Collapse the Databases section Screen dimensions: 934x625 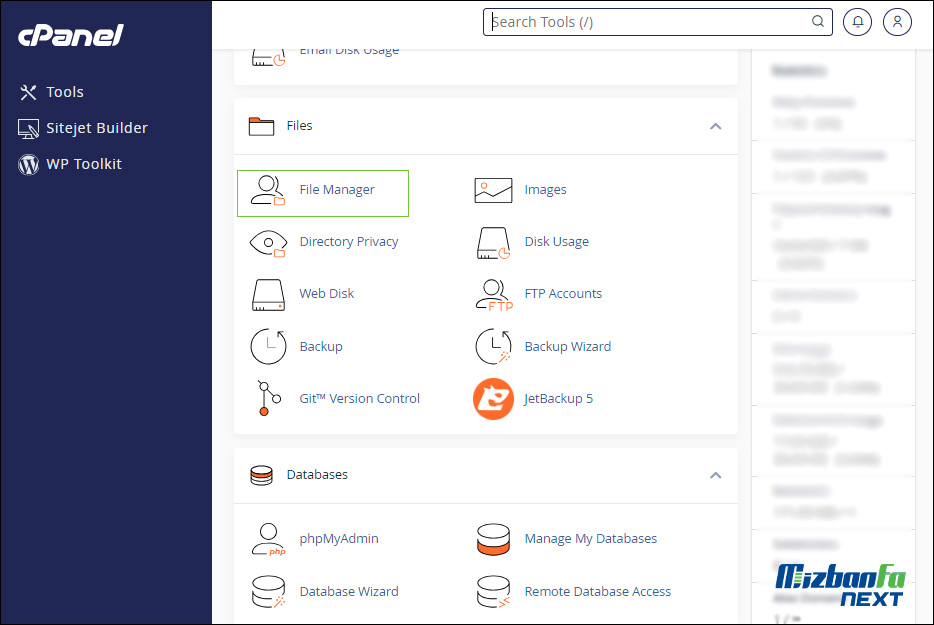[715, 475]
